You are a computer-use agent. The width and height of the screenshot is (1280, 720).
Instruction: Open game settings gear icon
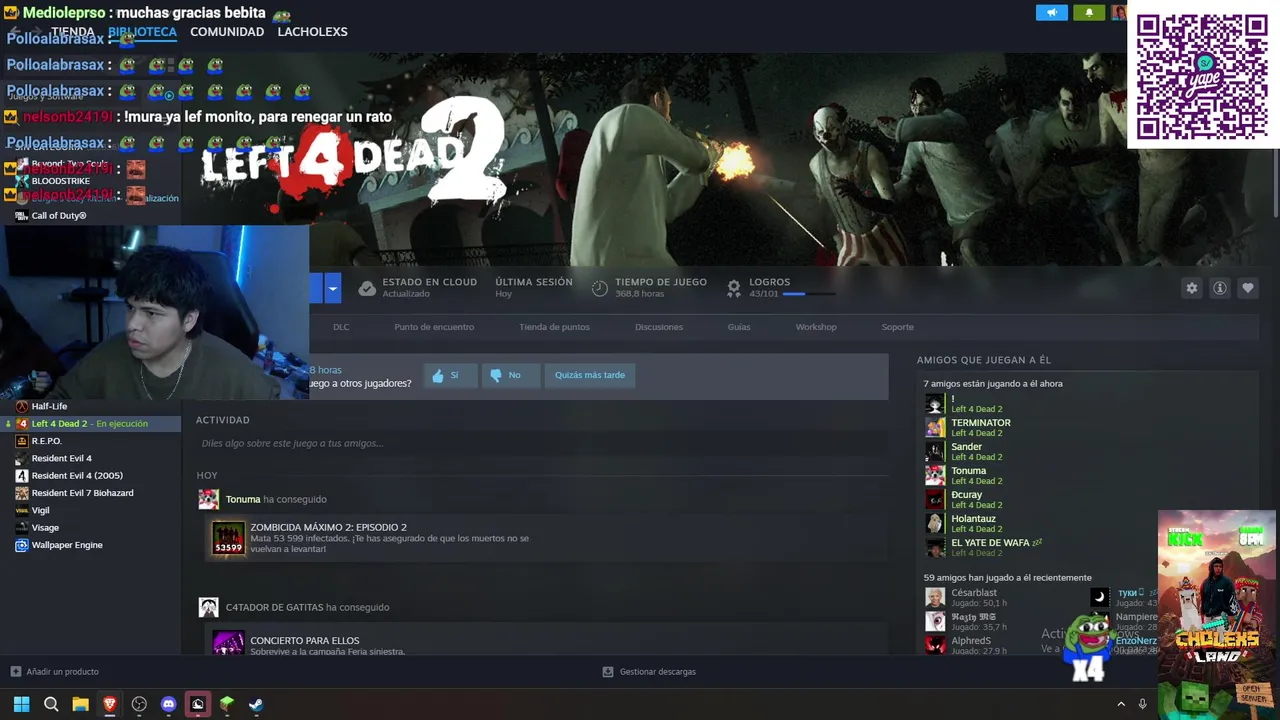1192,288
